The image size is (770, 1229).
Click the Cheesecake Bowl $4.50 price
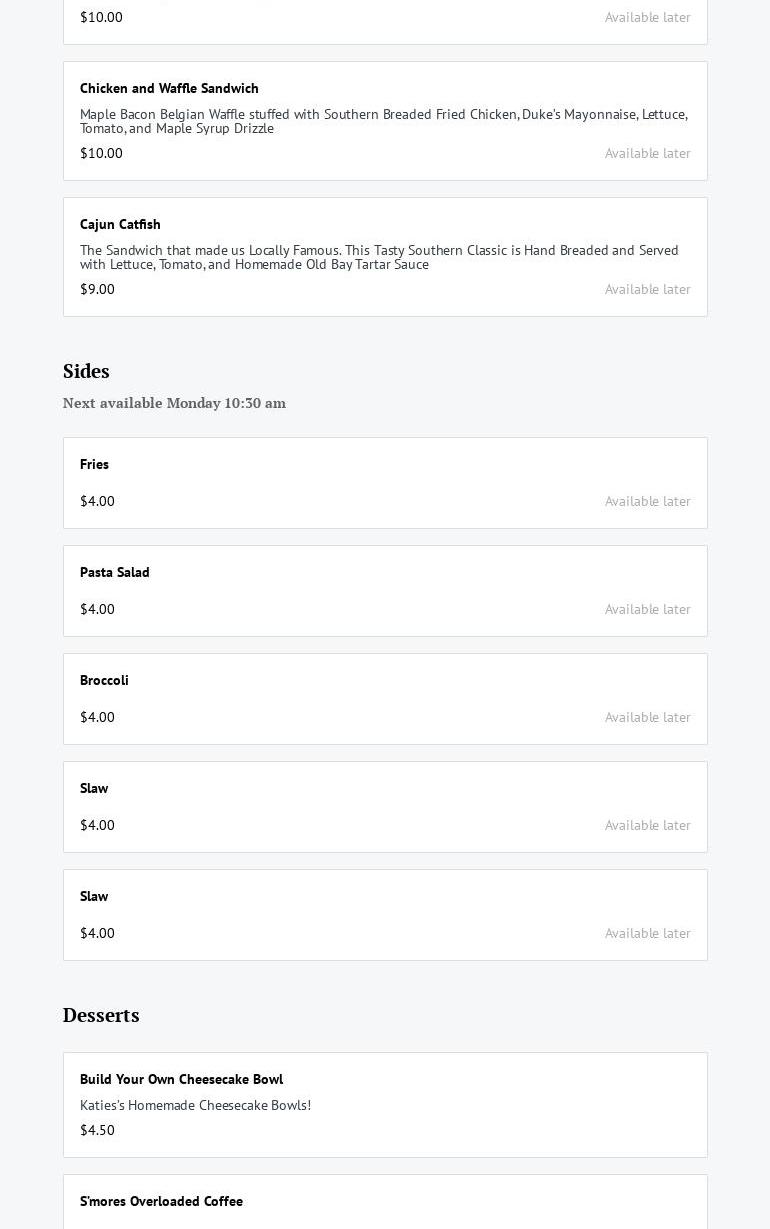[97, 1131]
